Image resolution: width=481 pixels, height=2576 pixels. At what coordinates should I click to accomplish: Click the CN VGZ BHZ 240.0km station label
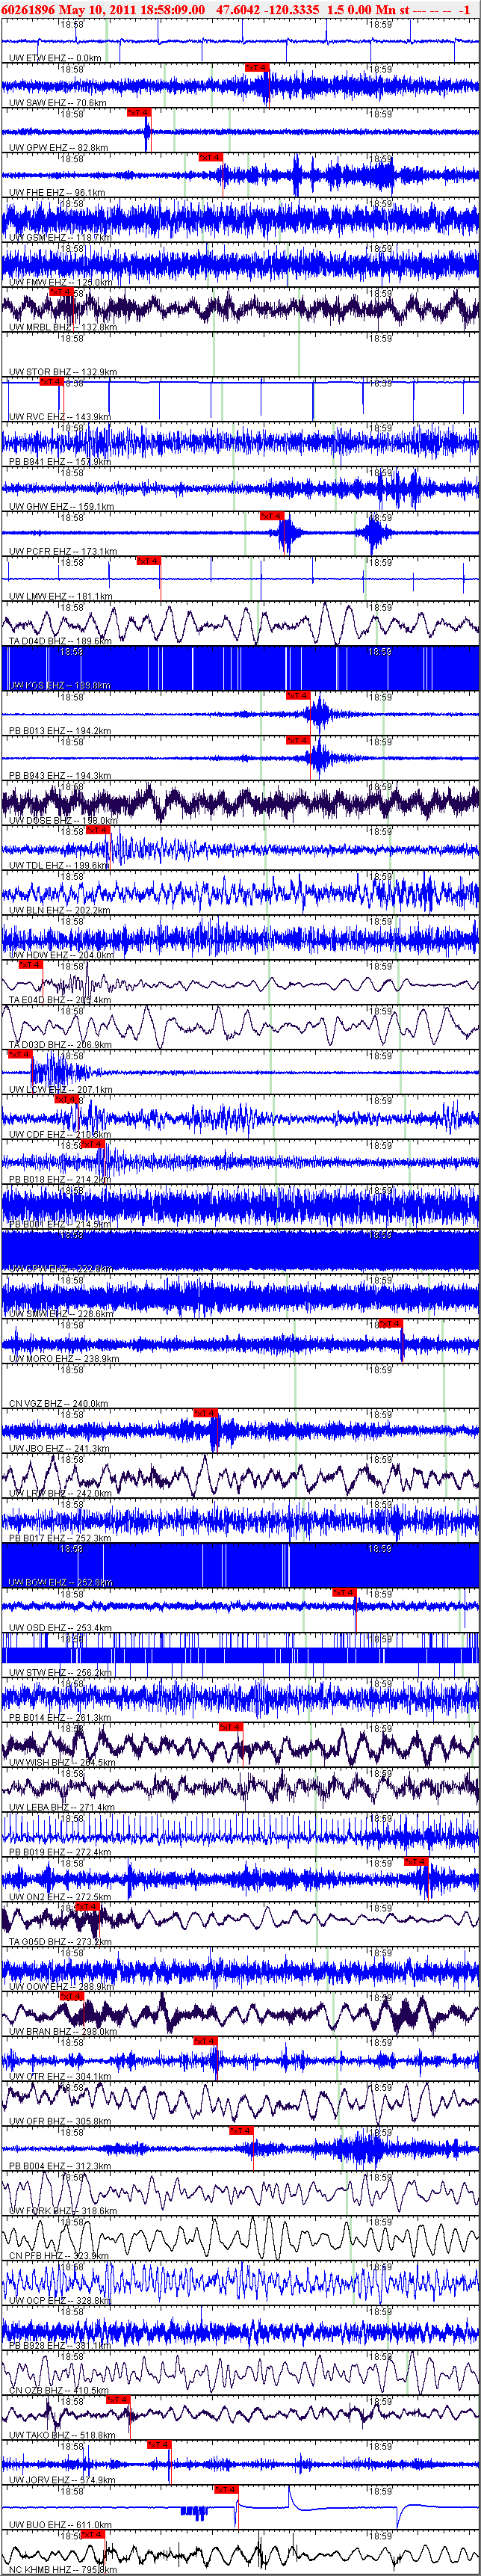[x=58, y=1403]
